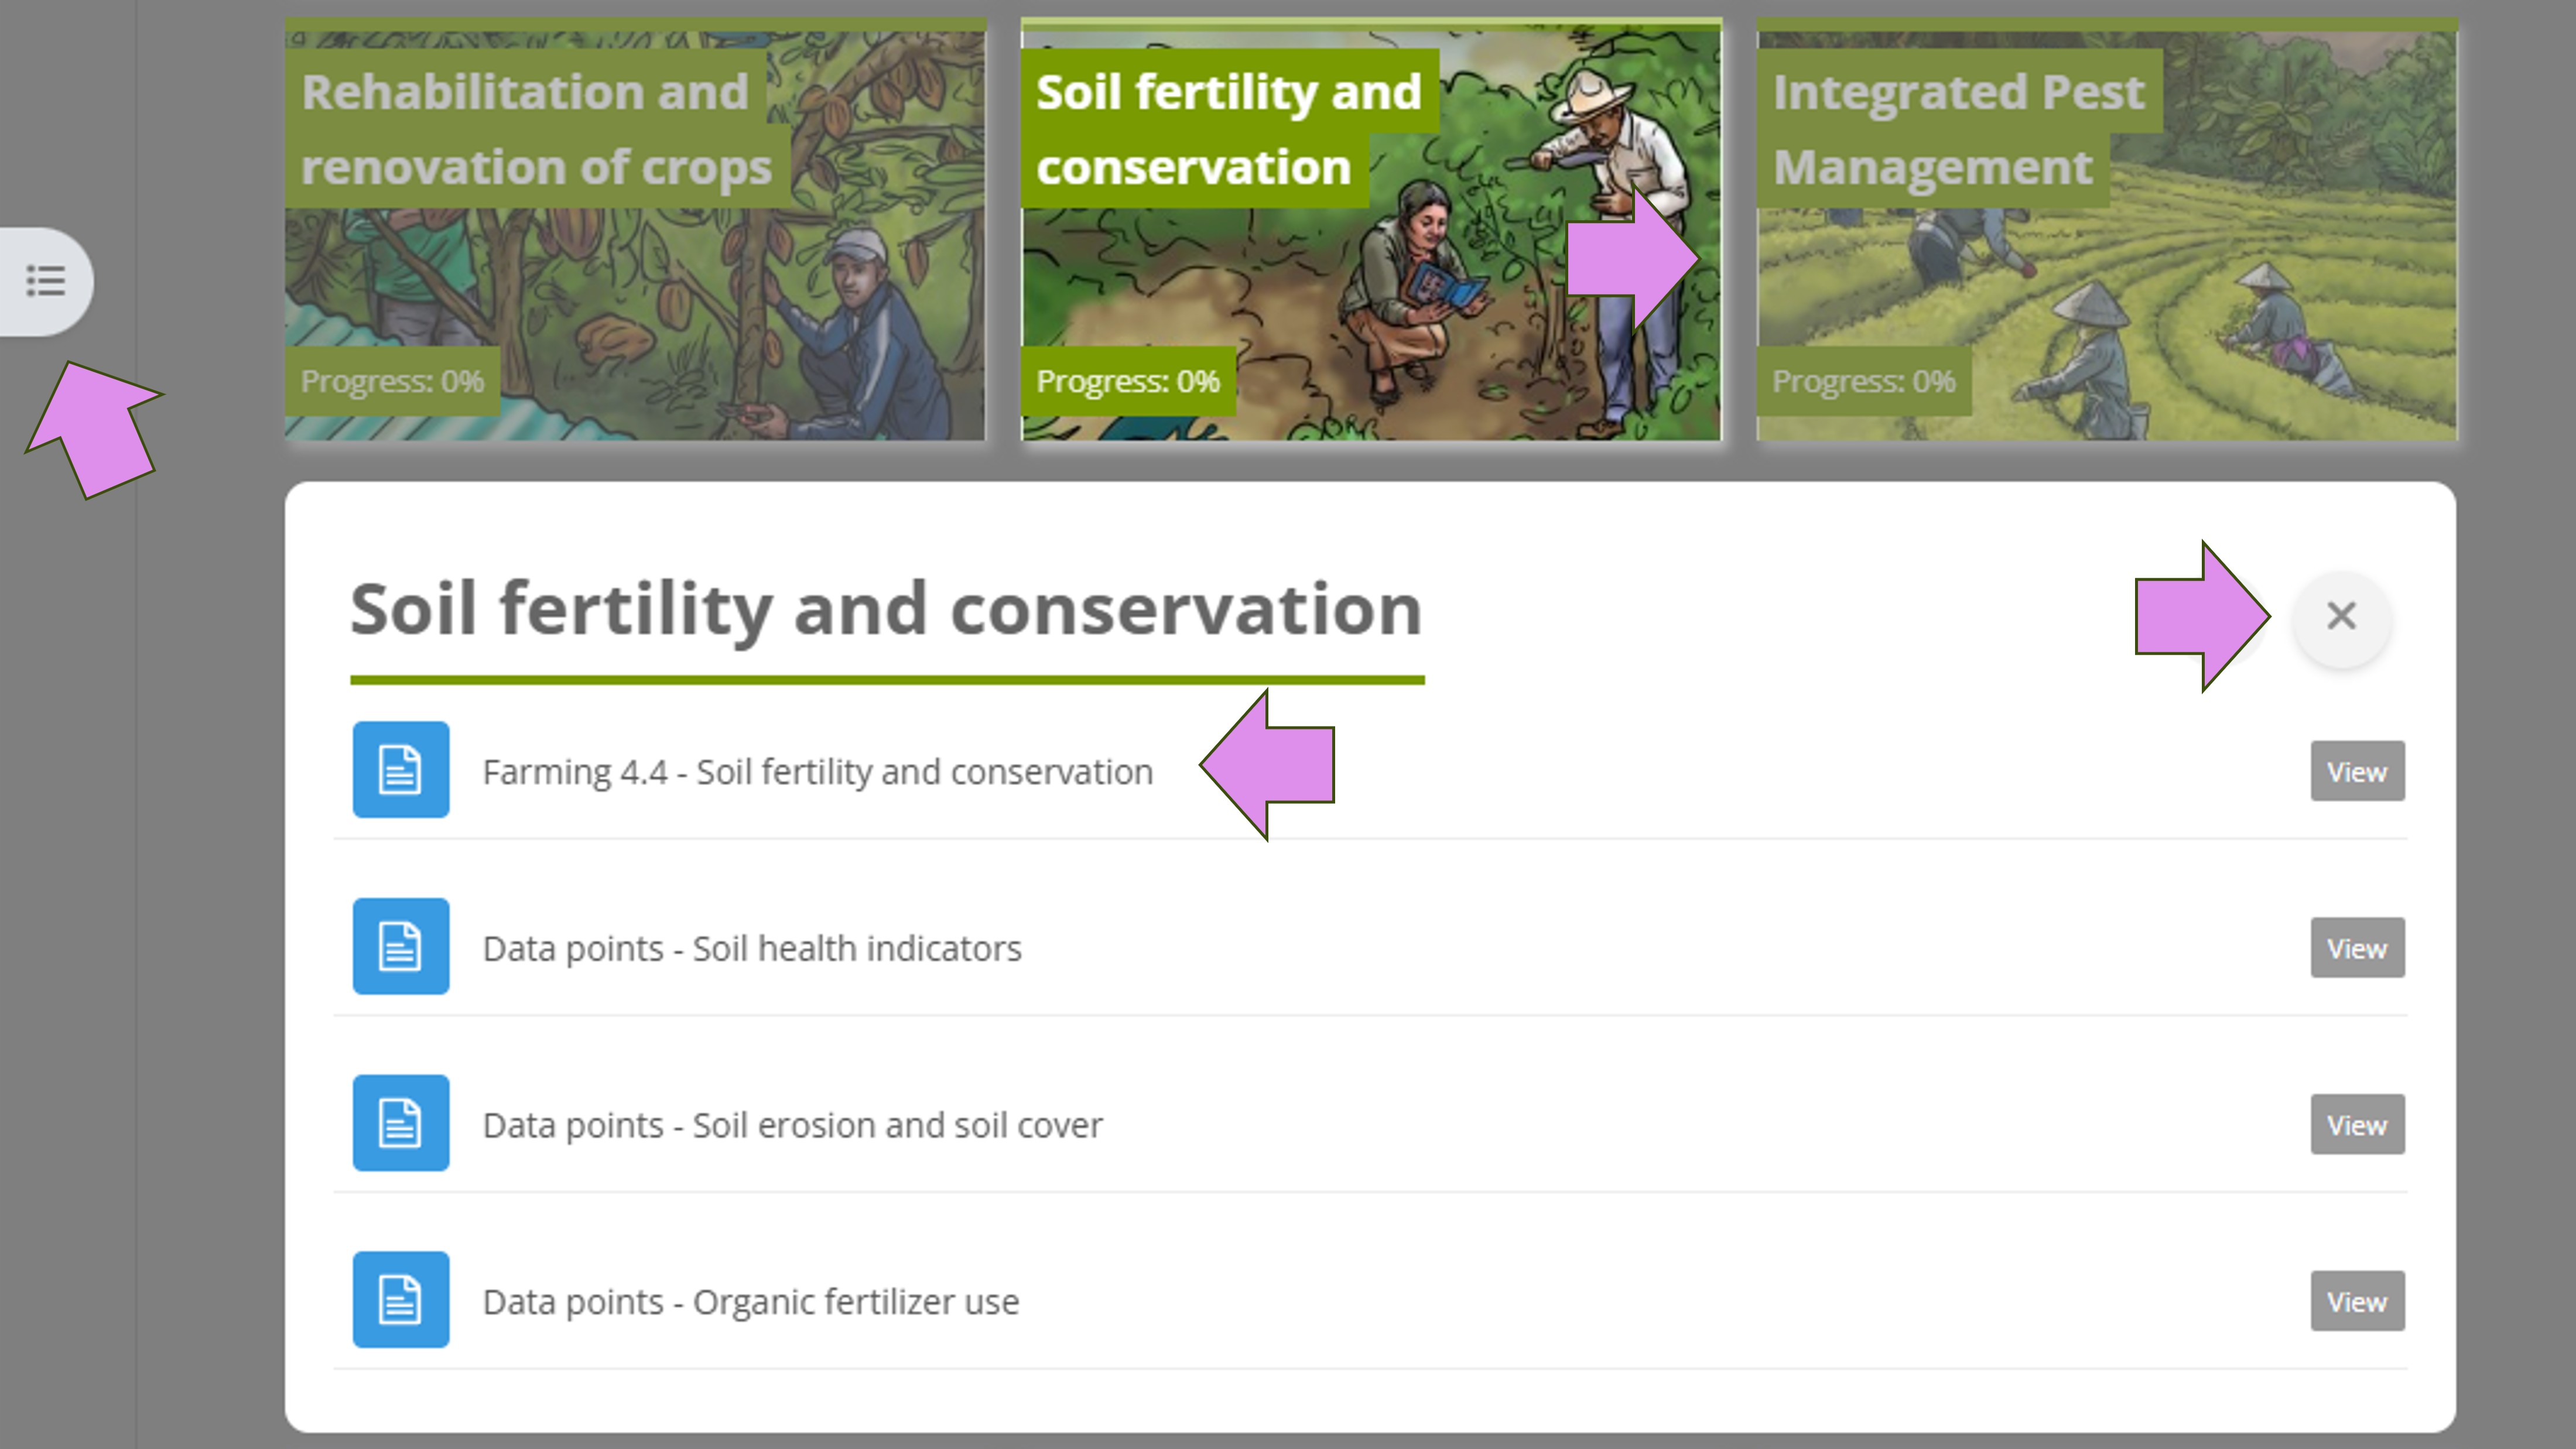The image size is (2576, 1449).
Task: Close the Soil fertility and conservation panel
Action: 2341,616
